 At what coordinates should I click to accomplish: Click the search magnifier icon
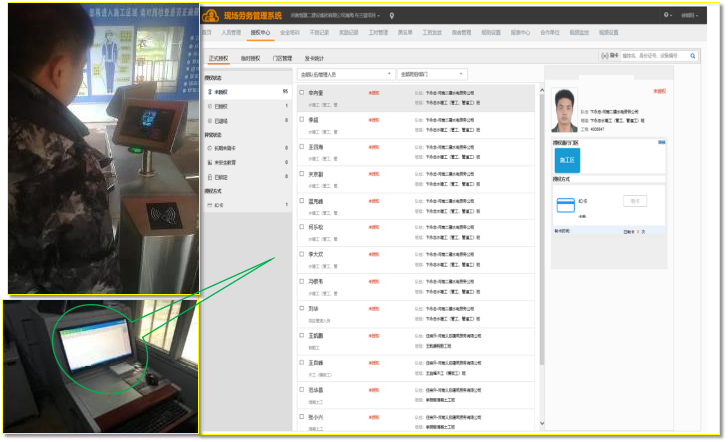(693, 56)
